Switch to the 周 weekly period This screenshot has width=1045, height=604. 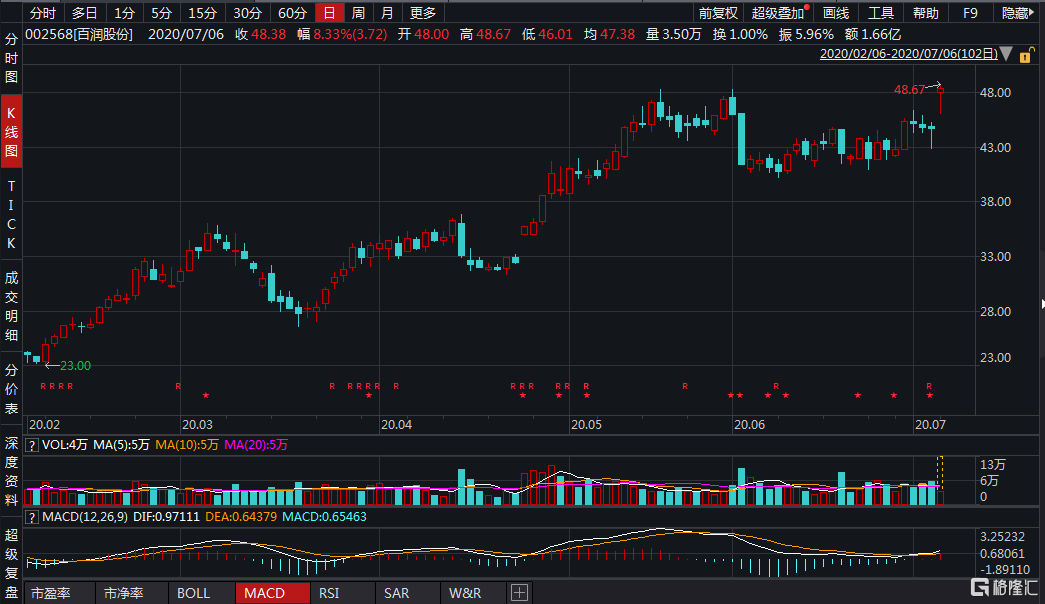pyautogui.click(x=358, y=13)
